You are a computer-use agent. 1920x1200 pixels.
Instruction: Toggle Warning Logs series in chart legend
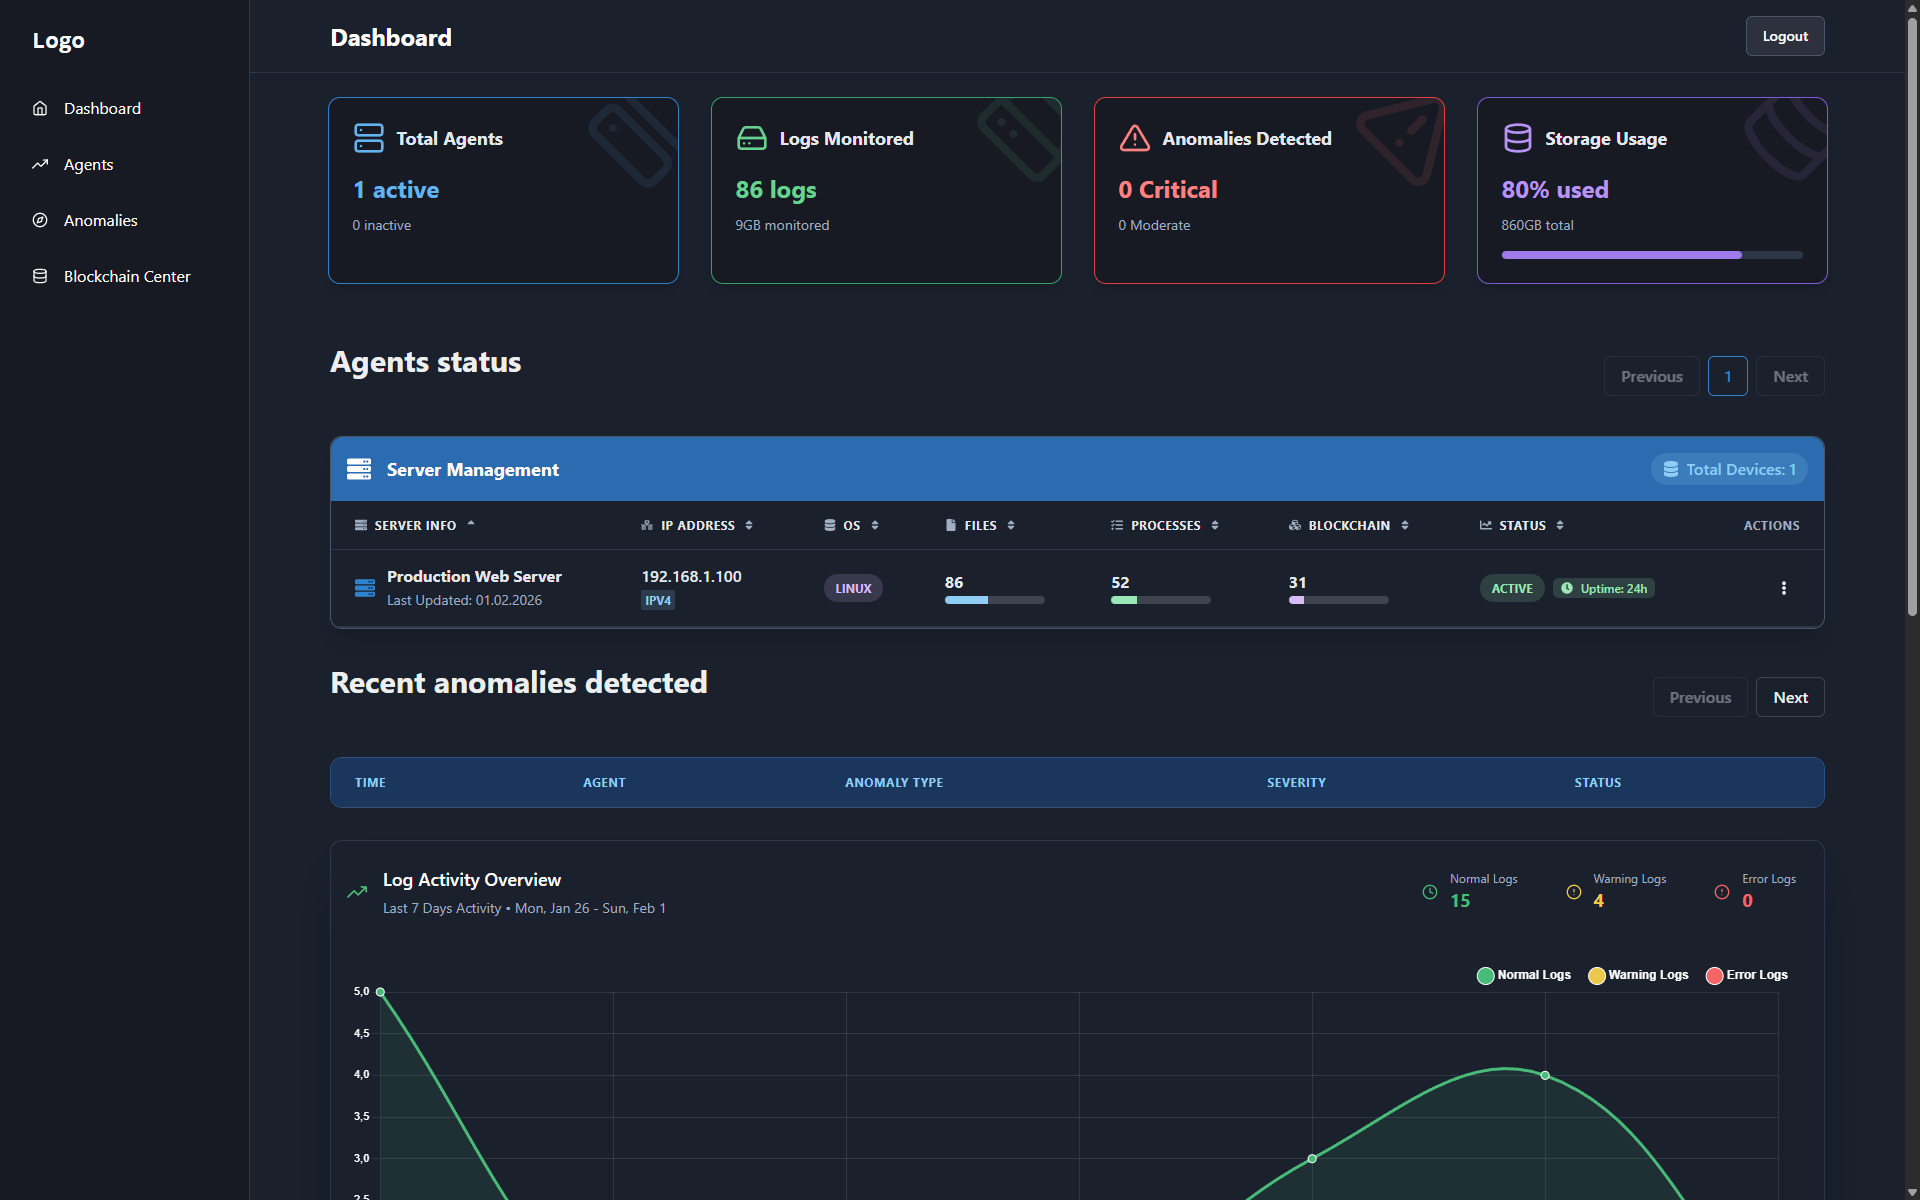click(1637, 975)
